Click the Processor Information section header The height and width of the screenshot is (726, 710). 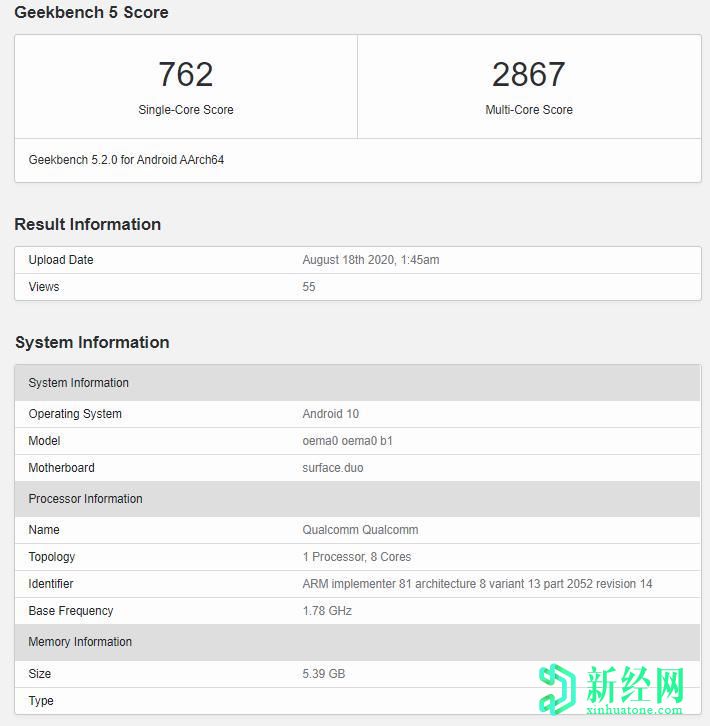[x=85, y=499]
